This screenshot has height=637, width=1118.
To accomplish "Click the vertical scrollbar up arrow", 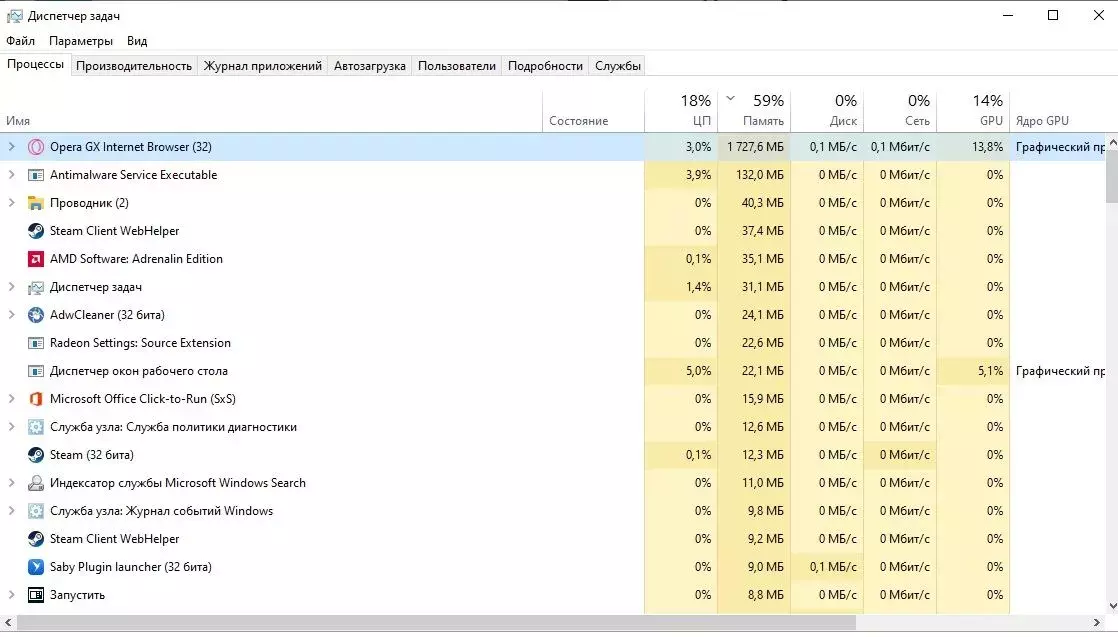I will pos(1112,141).
